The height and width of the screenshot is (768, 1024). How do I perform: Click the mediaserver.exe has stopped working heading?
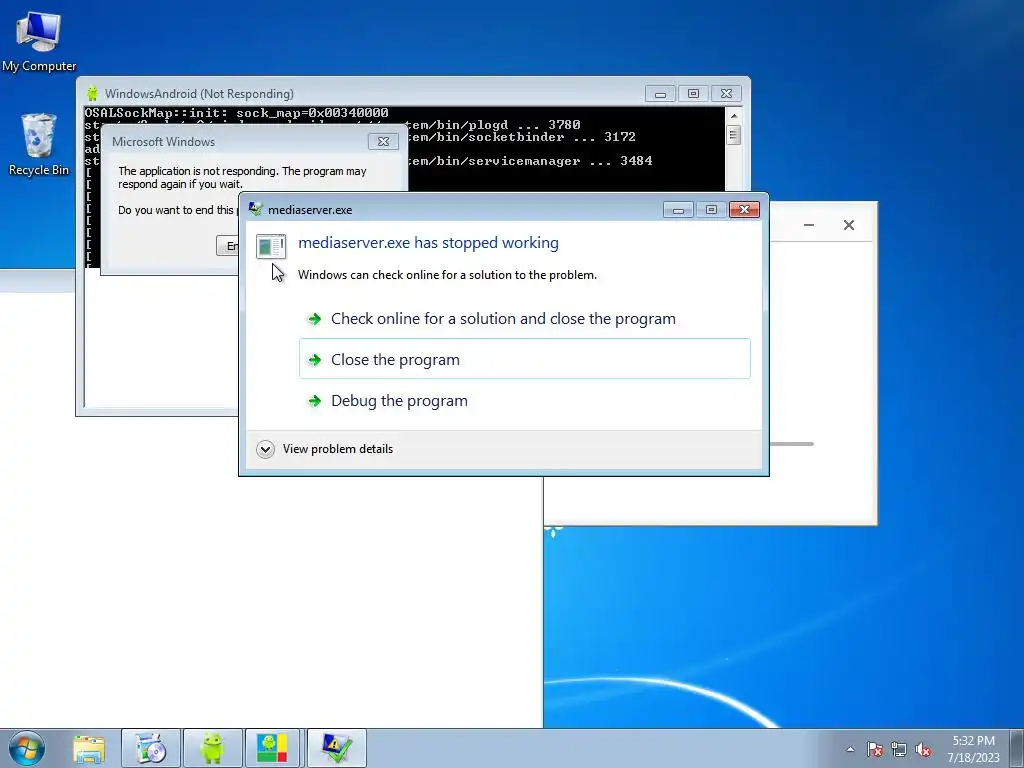(x=428, y=243)
